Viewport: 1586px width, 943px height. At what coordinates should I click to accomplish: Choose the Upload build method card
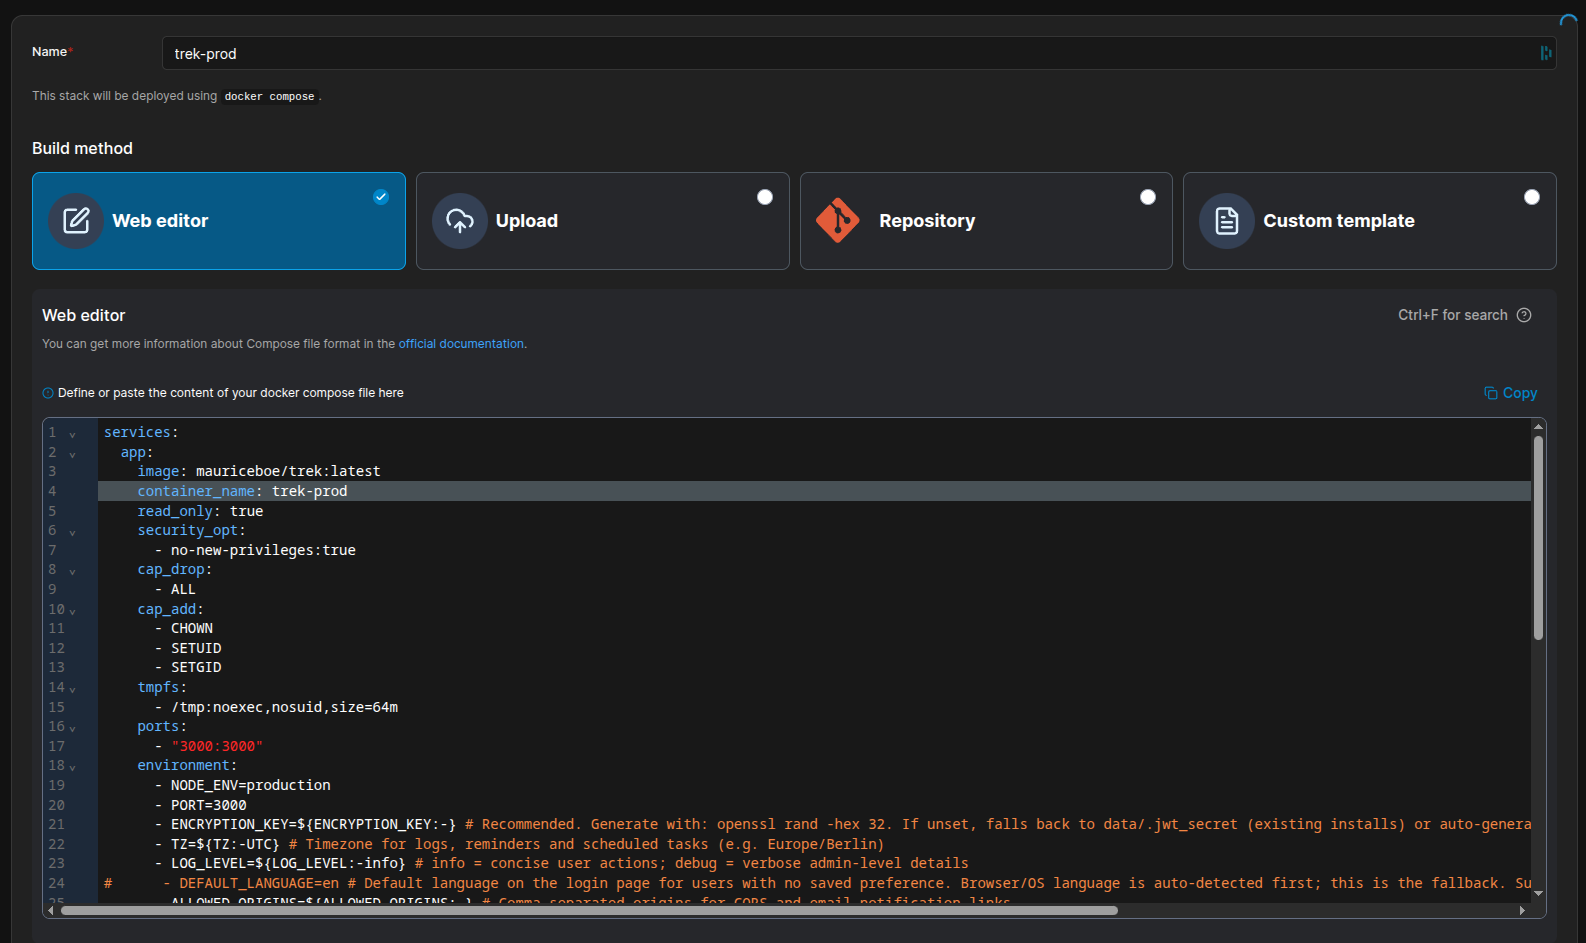(602, 221)
